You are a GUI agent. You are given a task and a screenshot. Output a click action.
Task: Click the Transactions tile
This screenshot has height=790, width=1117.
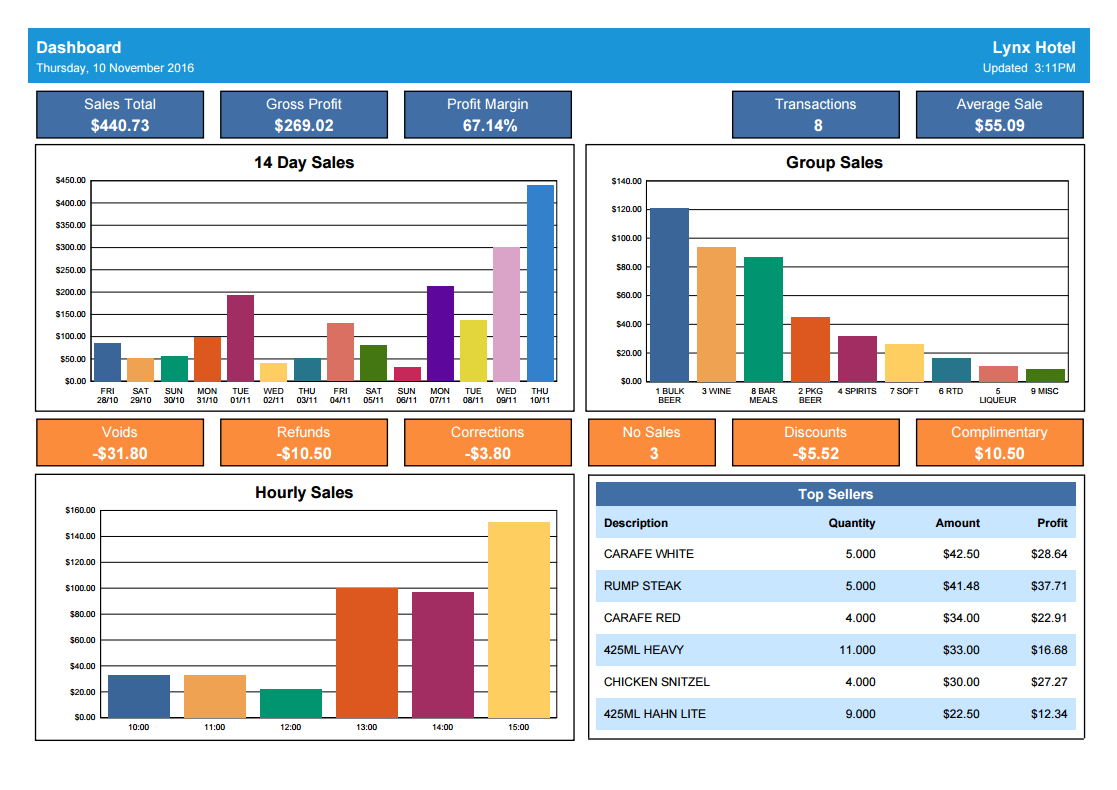816,115
